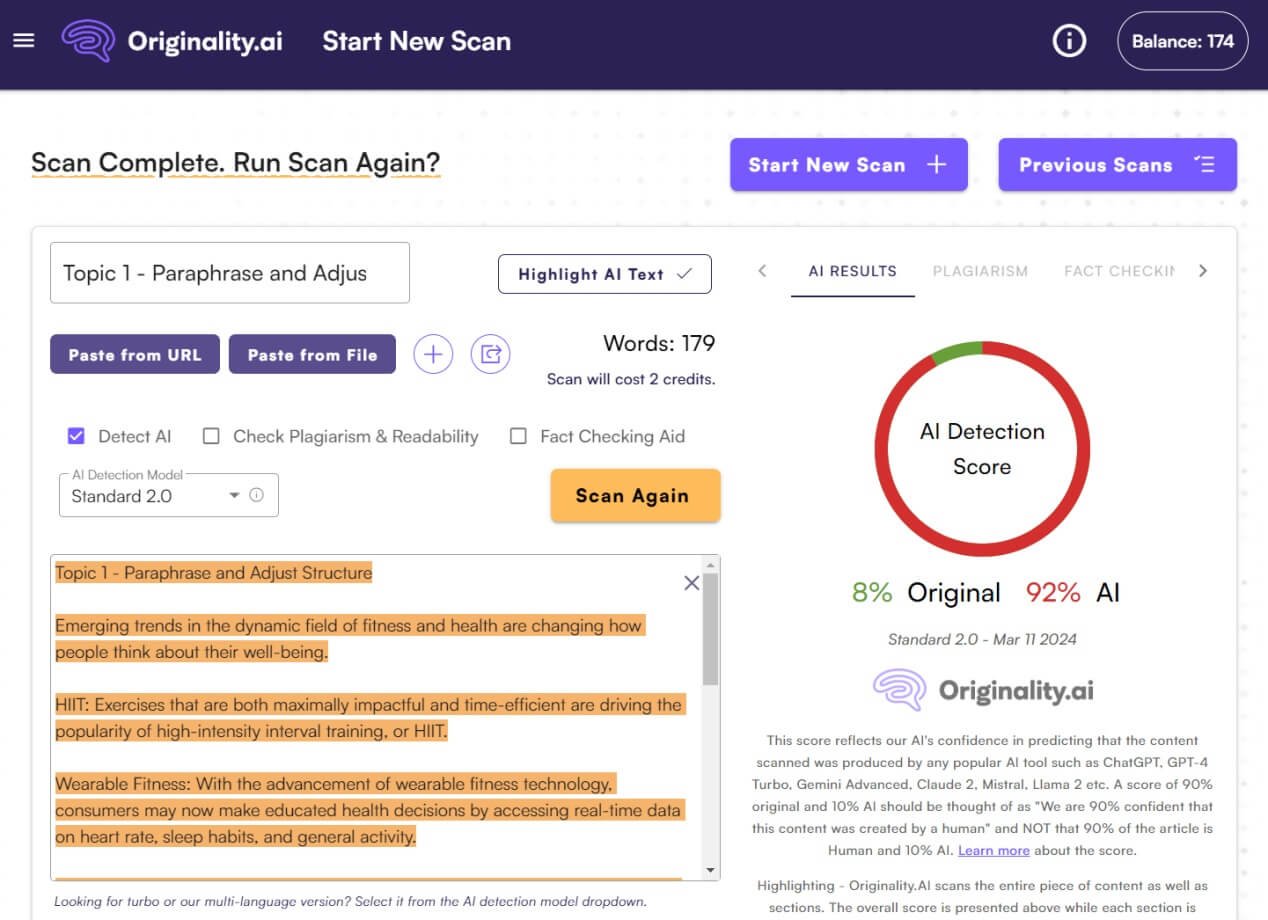Follow the Learn more link
The image size is (1268, 920).
click(993, 850)
